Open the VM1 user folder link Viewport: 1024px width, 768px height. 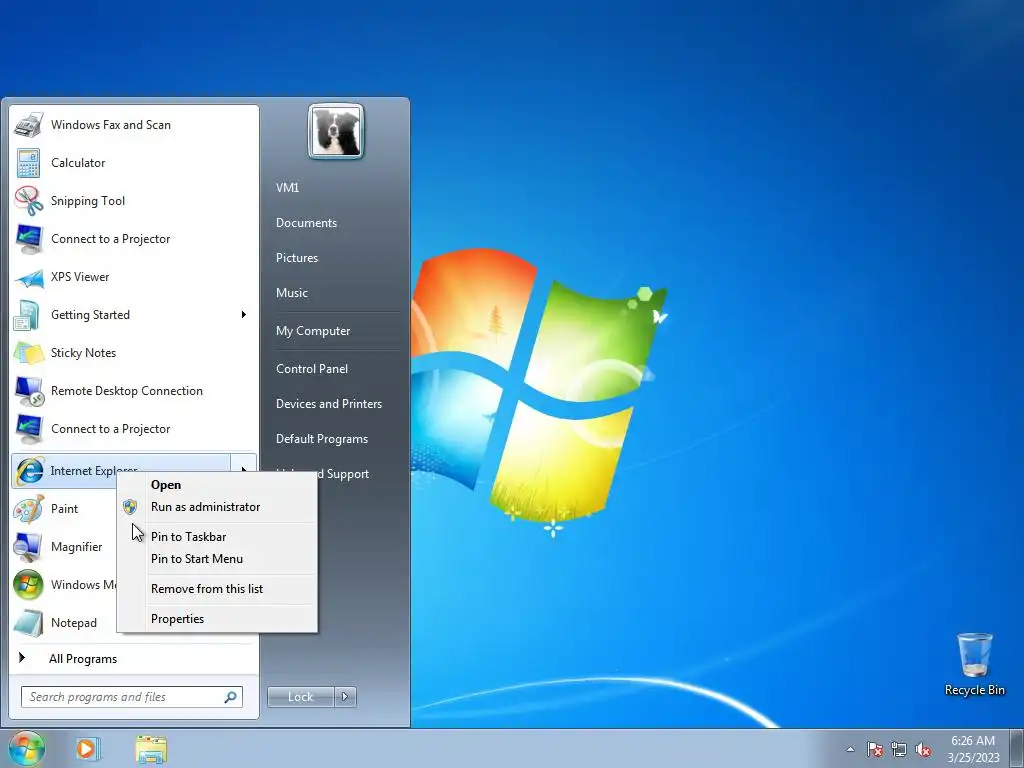click(x=287, y=188)
